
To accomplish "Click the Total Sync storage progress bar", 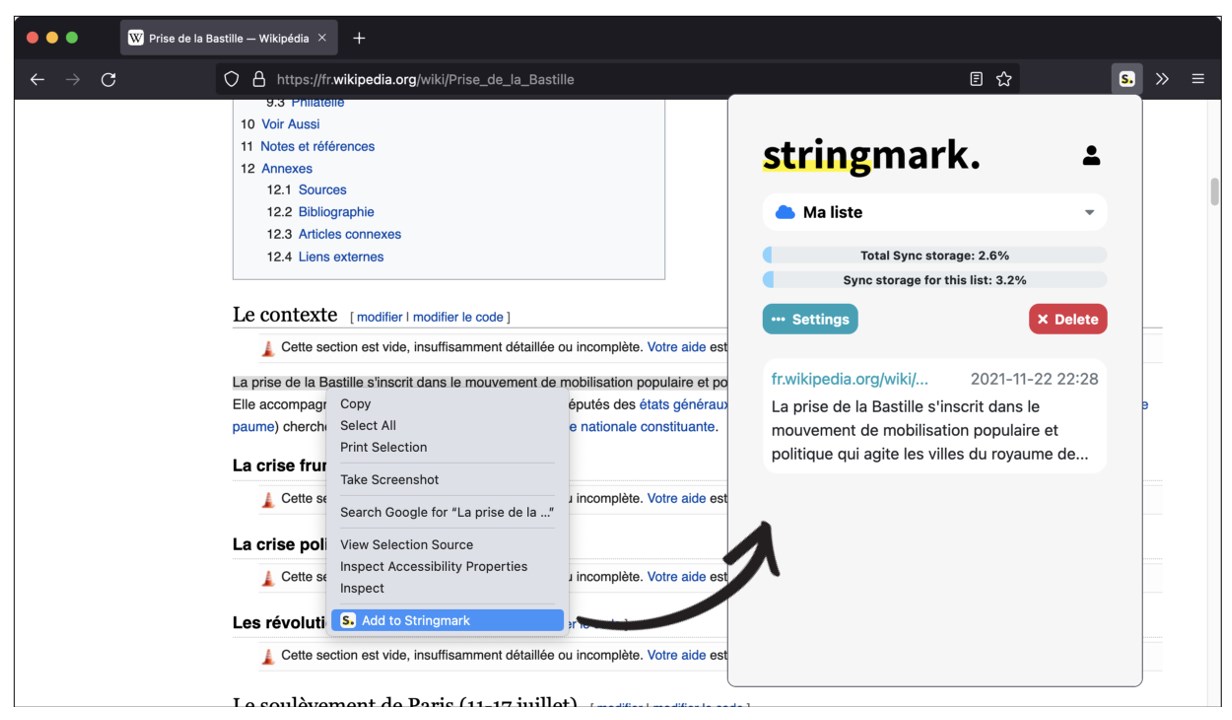I will click(x=934, y=255).
